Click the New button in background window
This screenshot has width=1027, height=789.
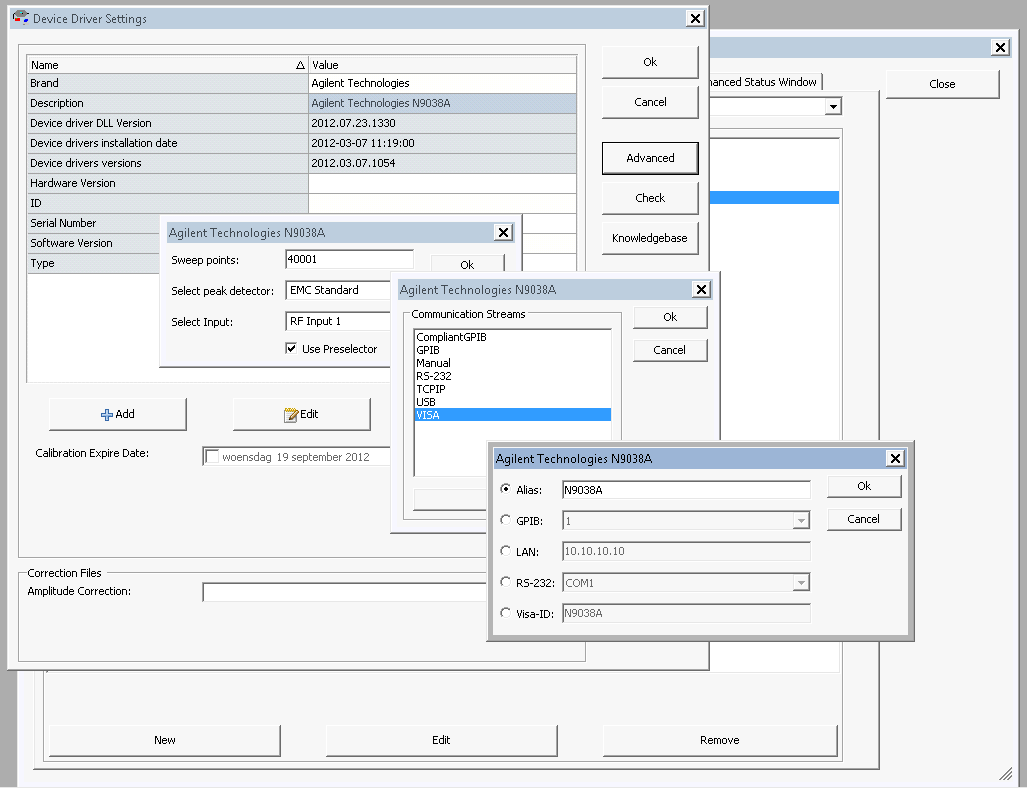click(x=164, y=740)
